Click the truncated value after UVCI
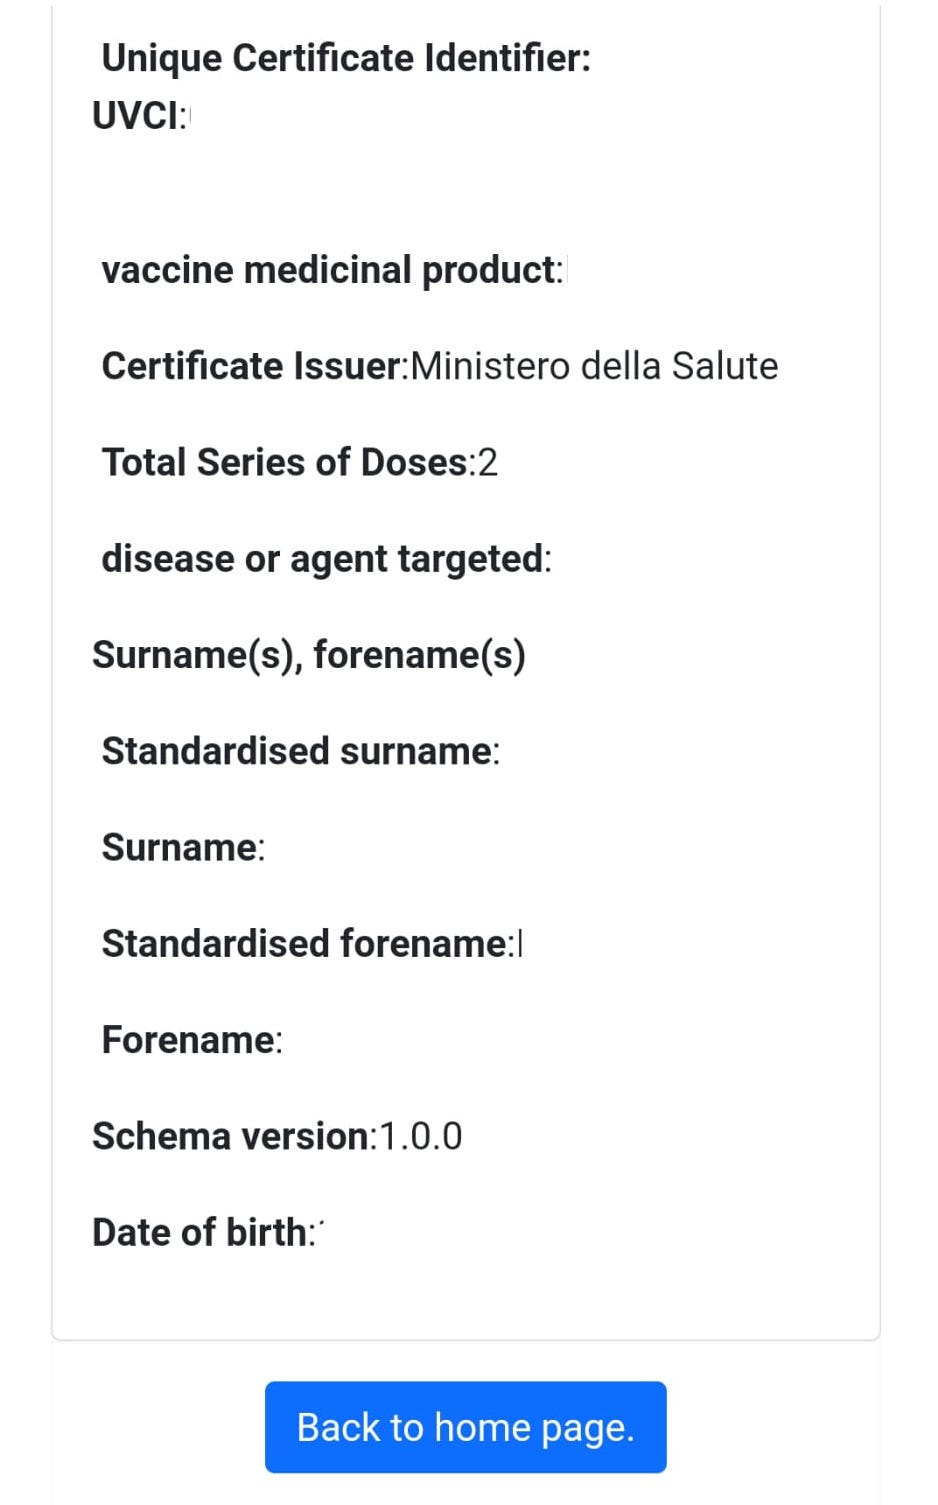The width and height of the screenshot is (938, 1505). (x=189, y=116)
